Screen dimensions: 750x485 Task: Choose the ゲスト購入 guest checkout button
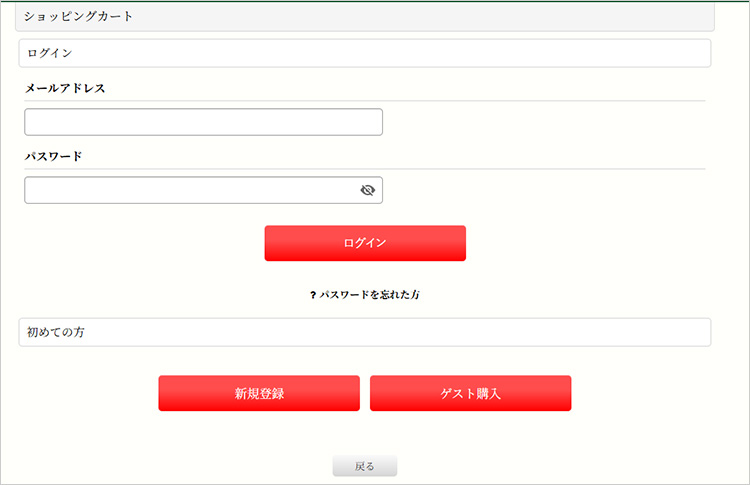(x=471, y=393)
